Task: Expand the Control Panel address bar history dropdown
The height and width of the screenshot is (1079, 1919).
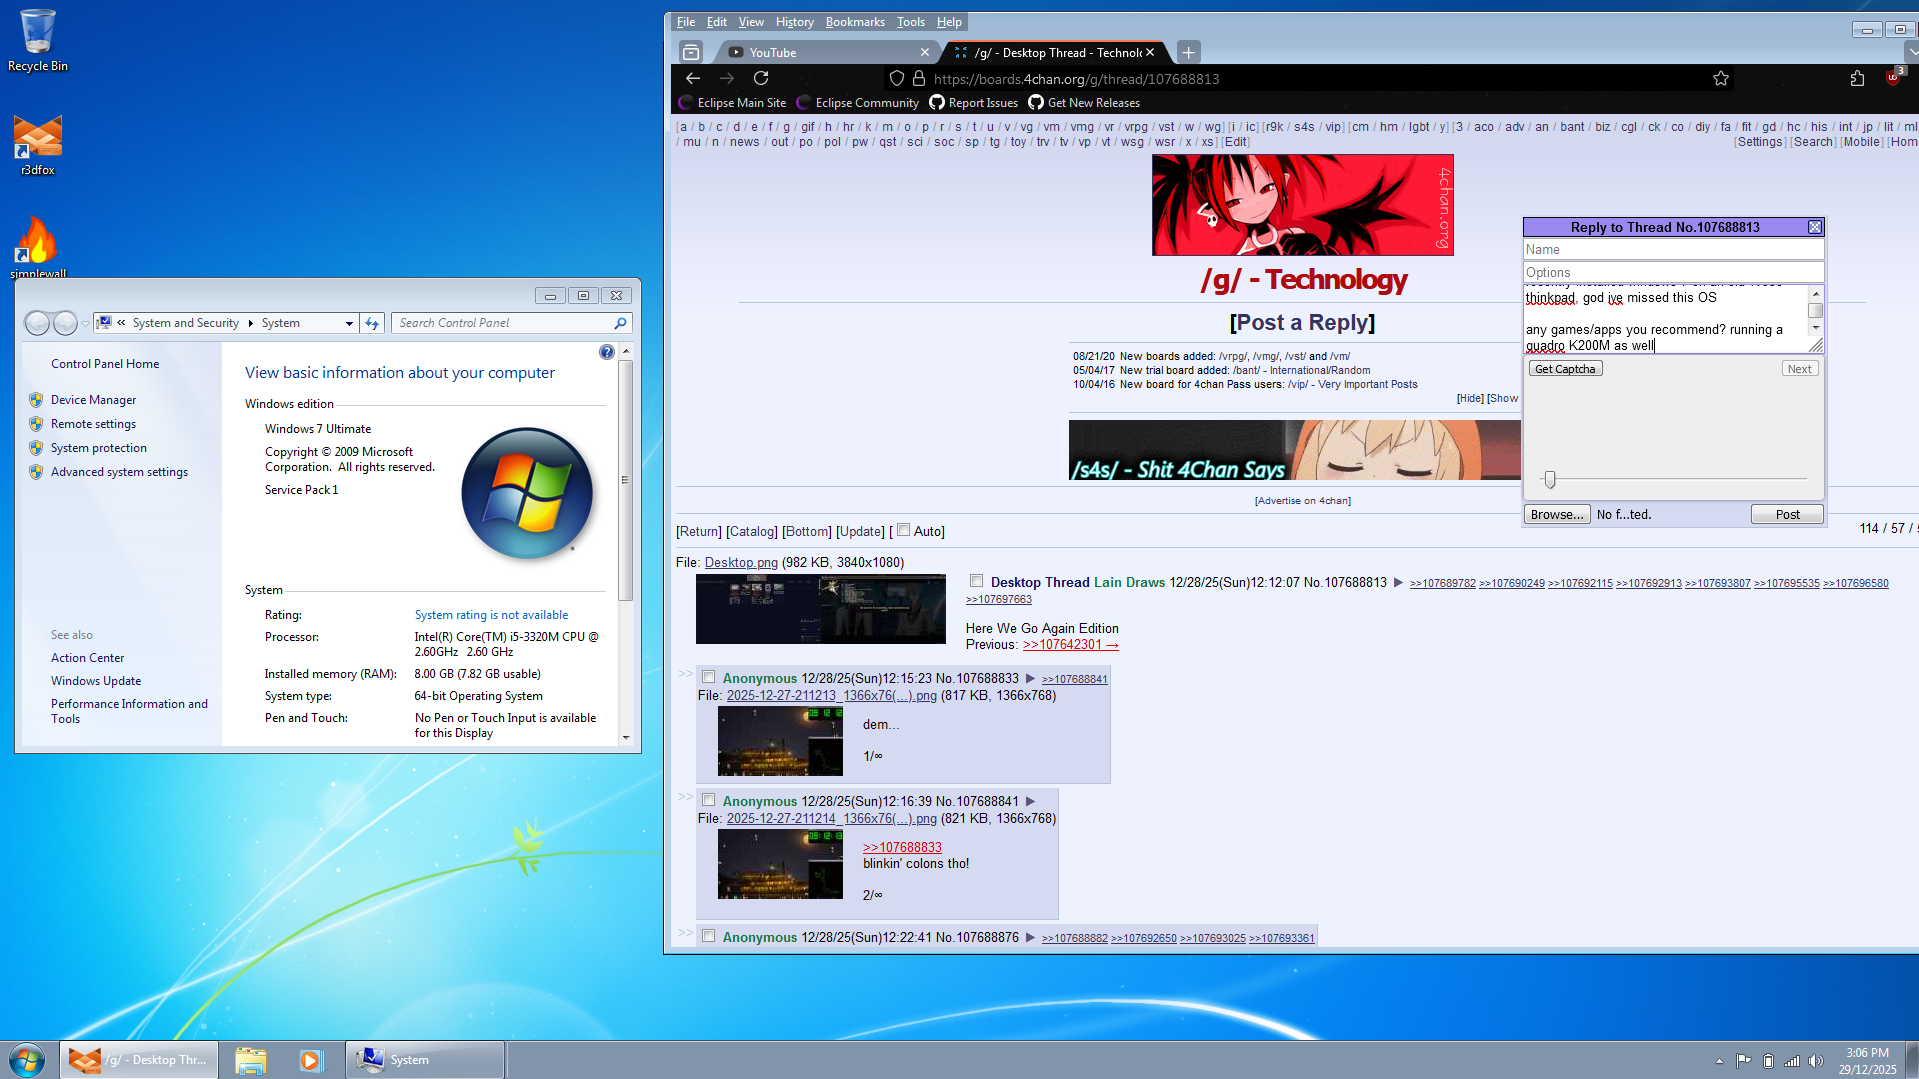Action: click(x=349, y=323)
